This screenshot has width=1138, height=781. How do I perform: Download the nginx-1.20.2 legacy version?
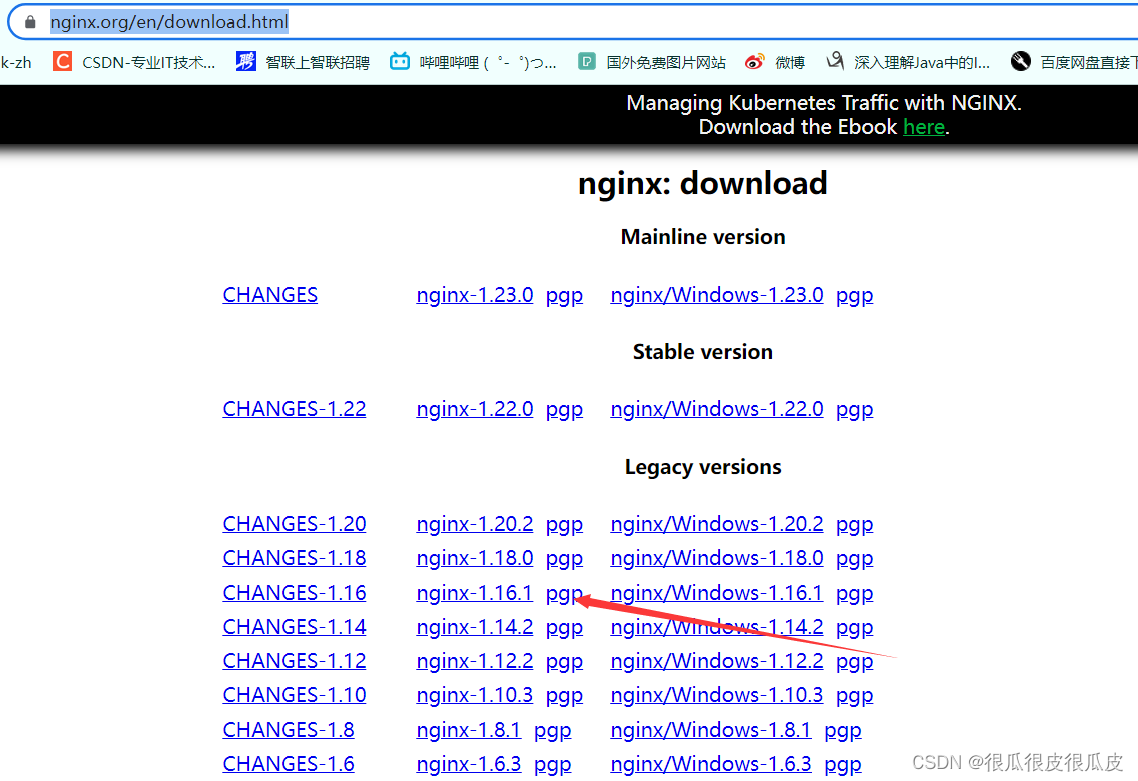(474, 523)
